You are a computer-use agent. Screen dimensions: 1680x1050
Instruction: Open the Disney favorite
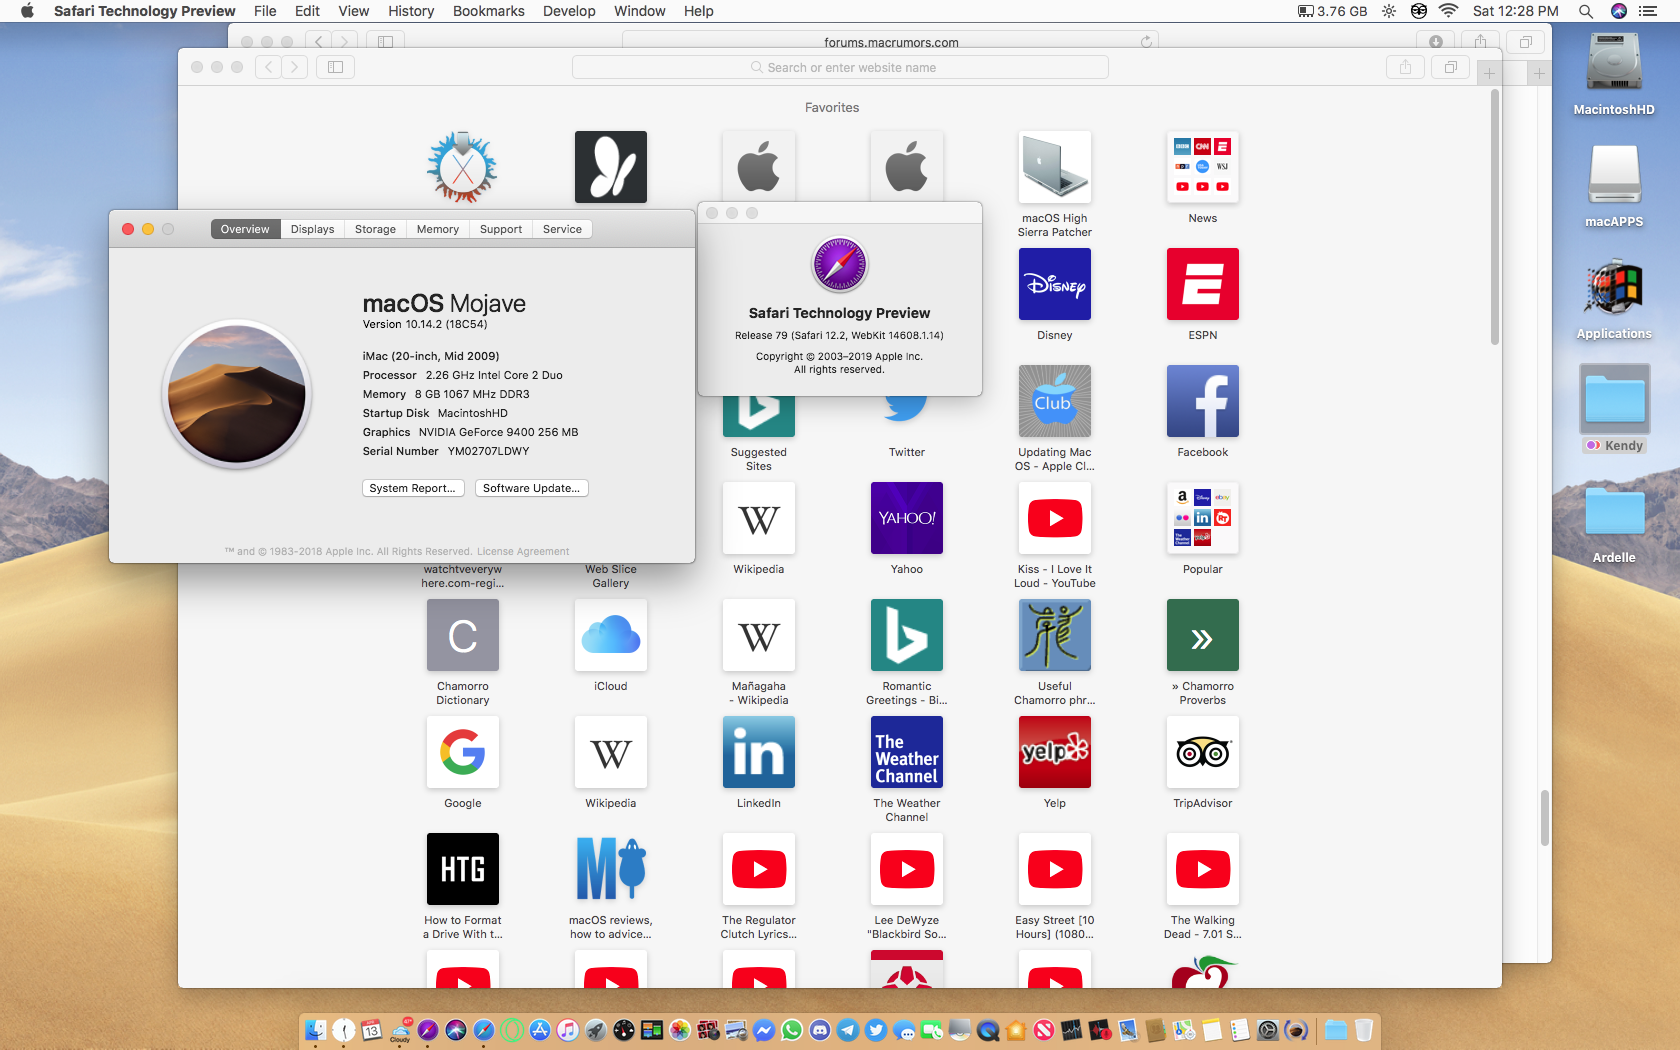click(x=1054, y=284)
